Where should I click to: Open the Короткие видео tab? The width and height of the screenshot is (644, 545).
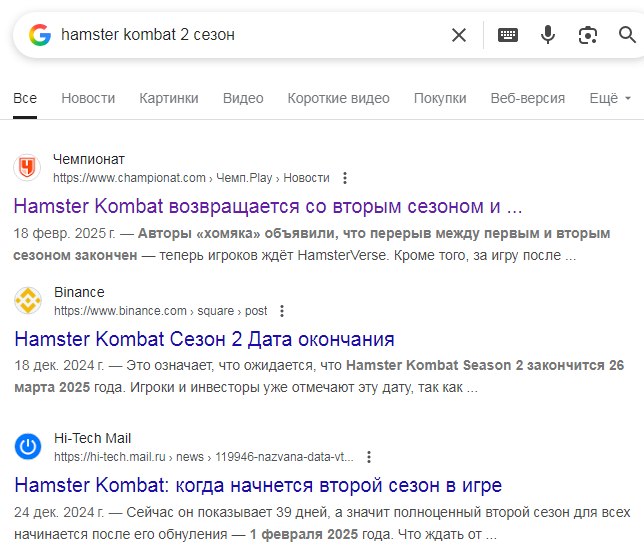[338, 99]
